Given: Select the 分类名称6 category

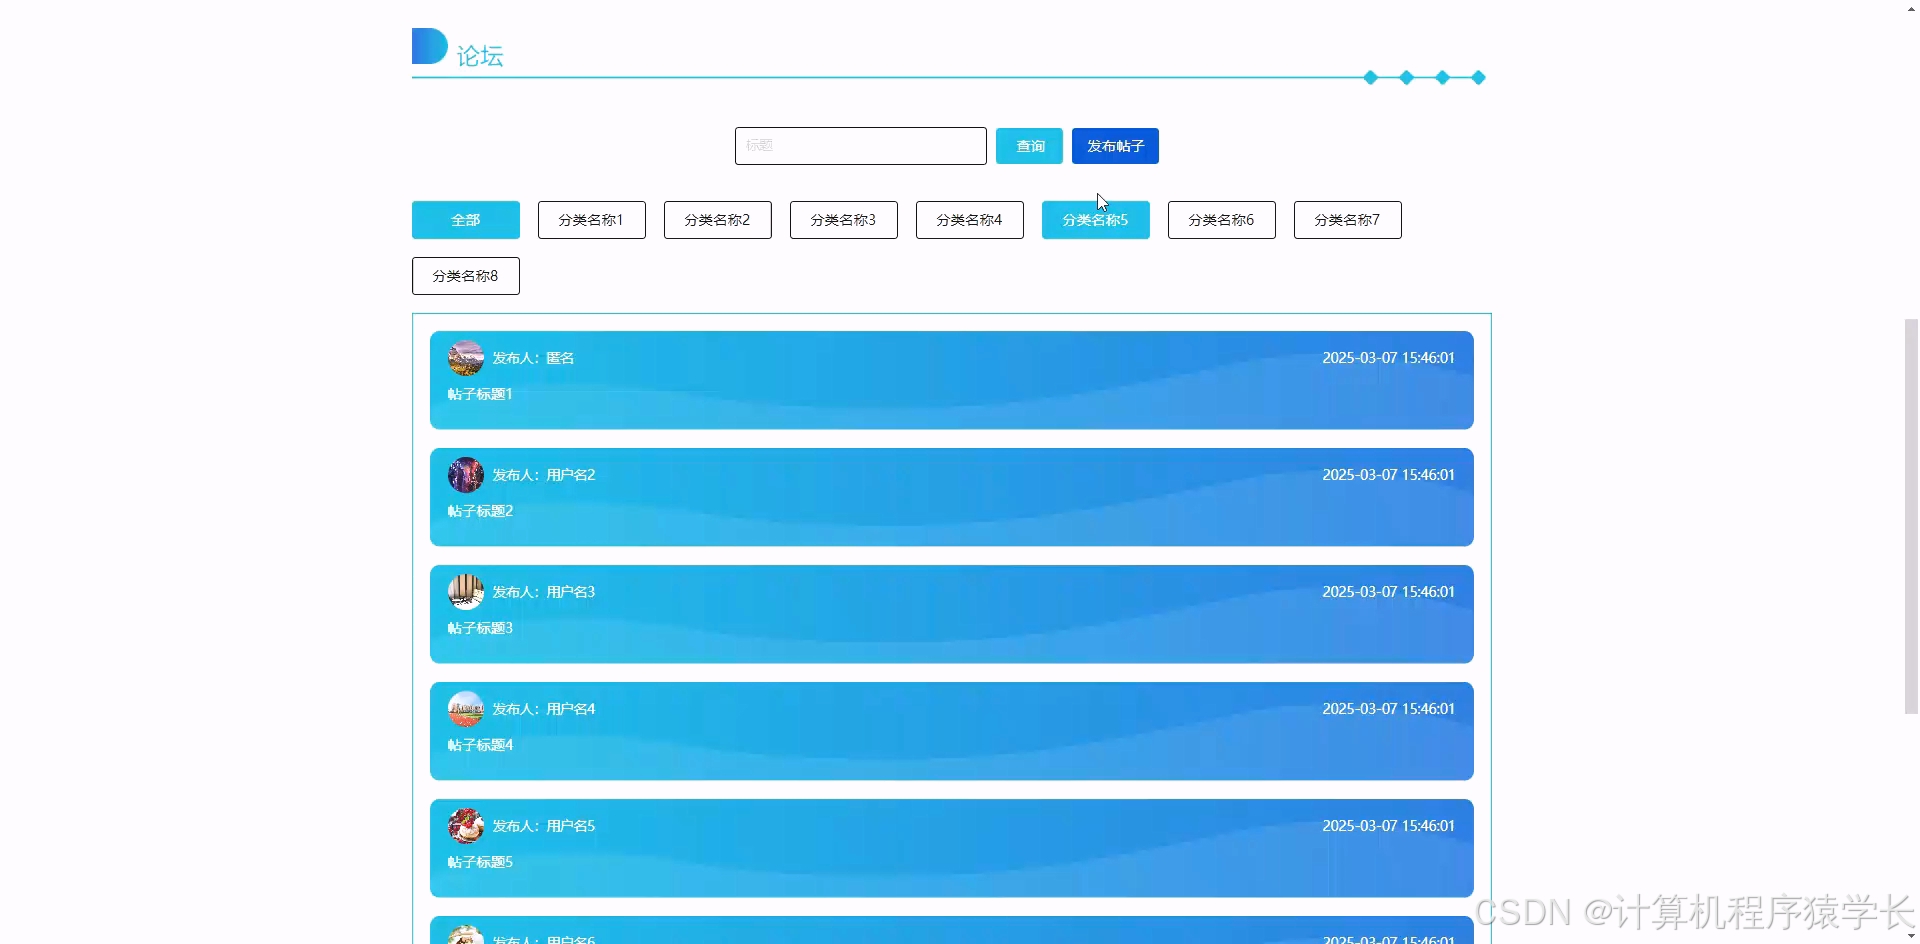Looking at the screenshot, I should [1222, 220].
